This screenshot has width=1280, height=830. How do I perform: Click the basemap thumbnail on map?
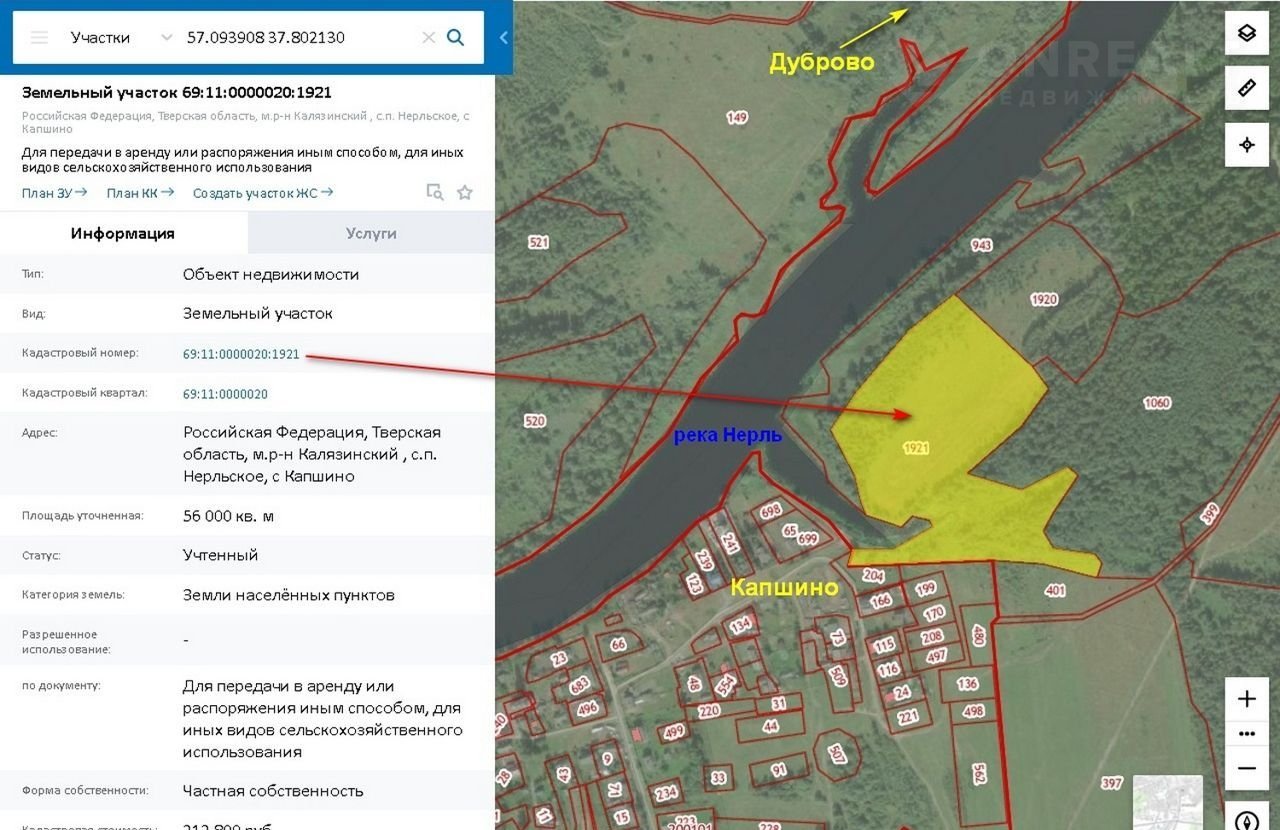point(1167,802)
